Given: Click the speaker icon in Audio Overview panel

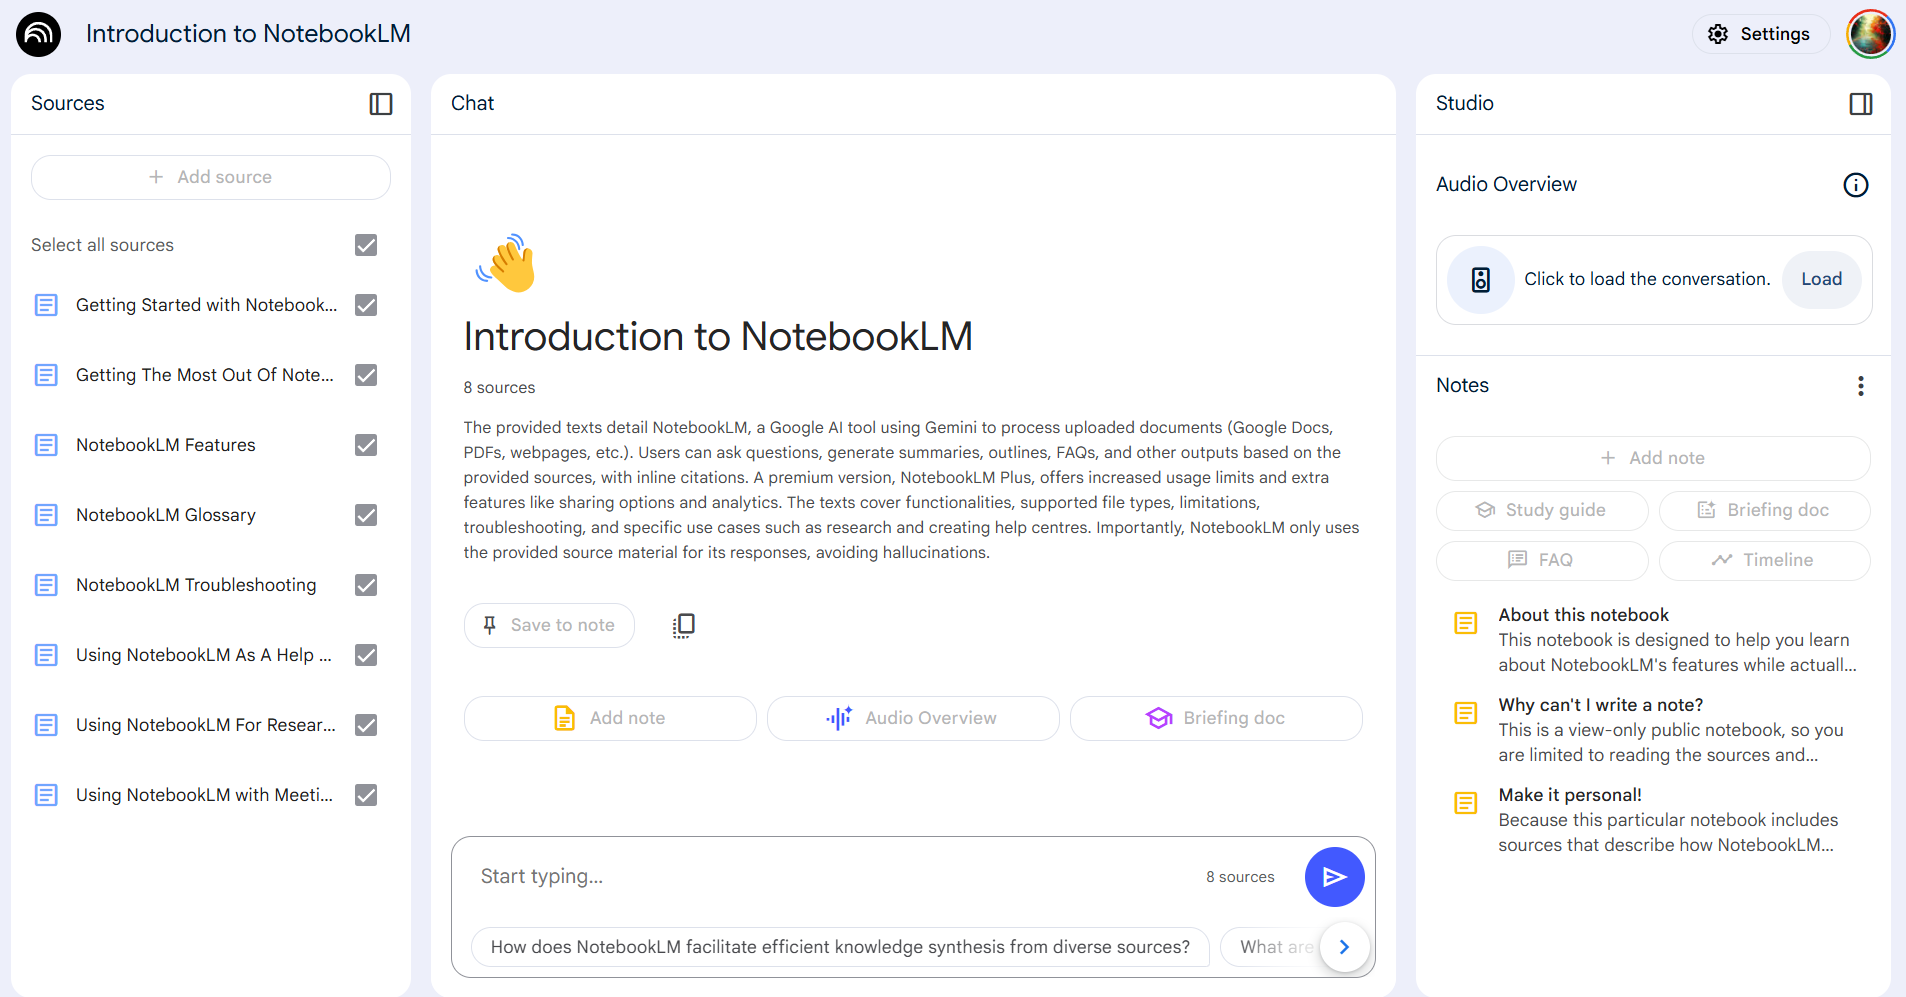Looking at the screenshot, I should coord(1480,280).
